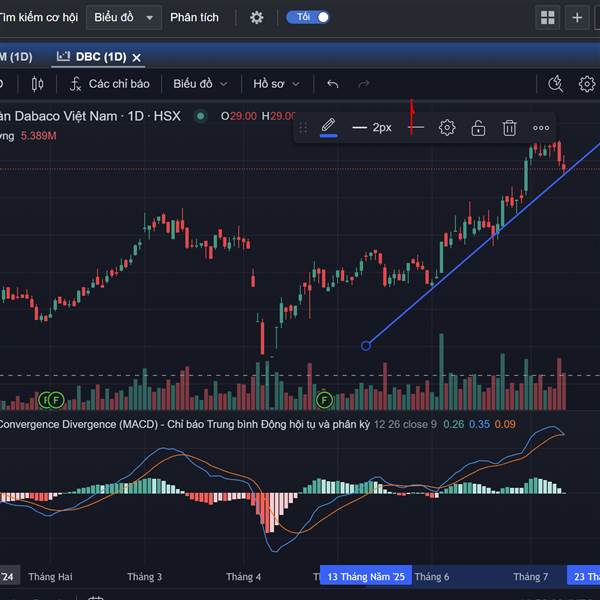The image size is (600, 600).
Task: Close the DBC (1D) tab
Action: (136, 58)
